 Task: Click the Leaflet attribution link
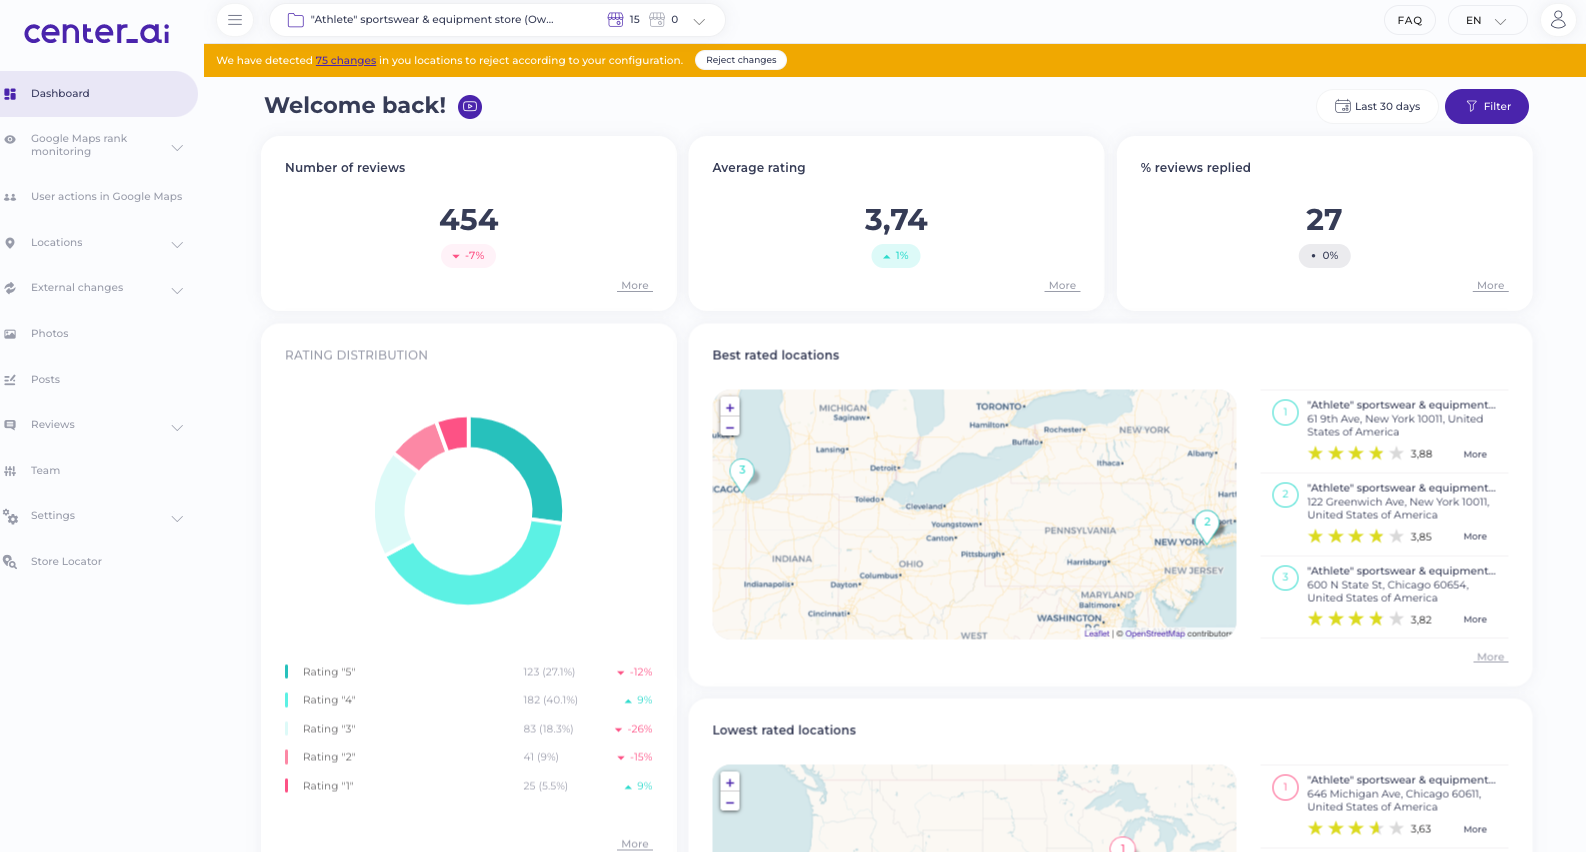(1097, 634)
